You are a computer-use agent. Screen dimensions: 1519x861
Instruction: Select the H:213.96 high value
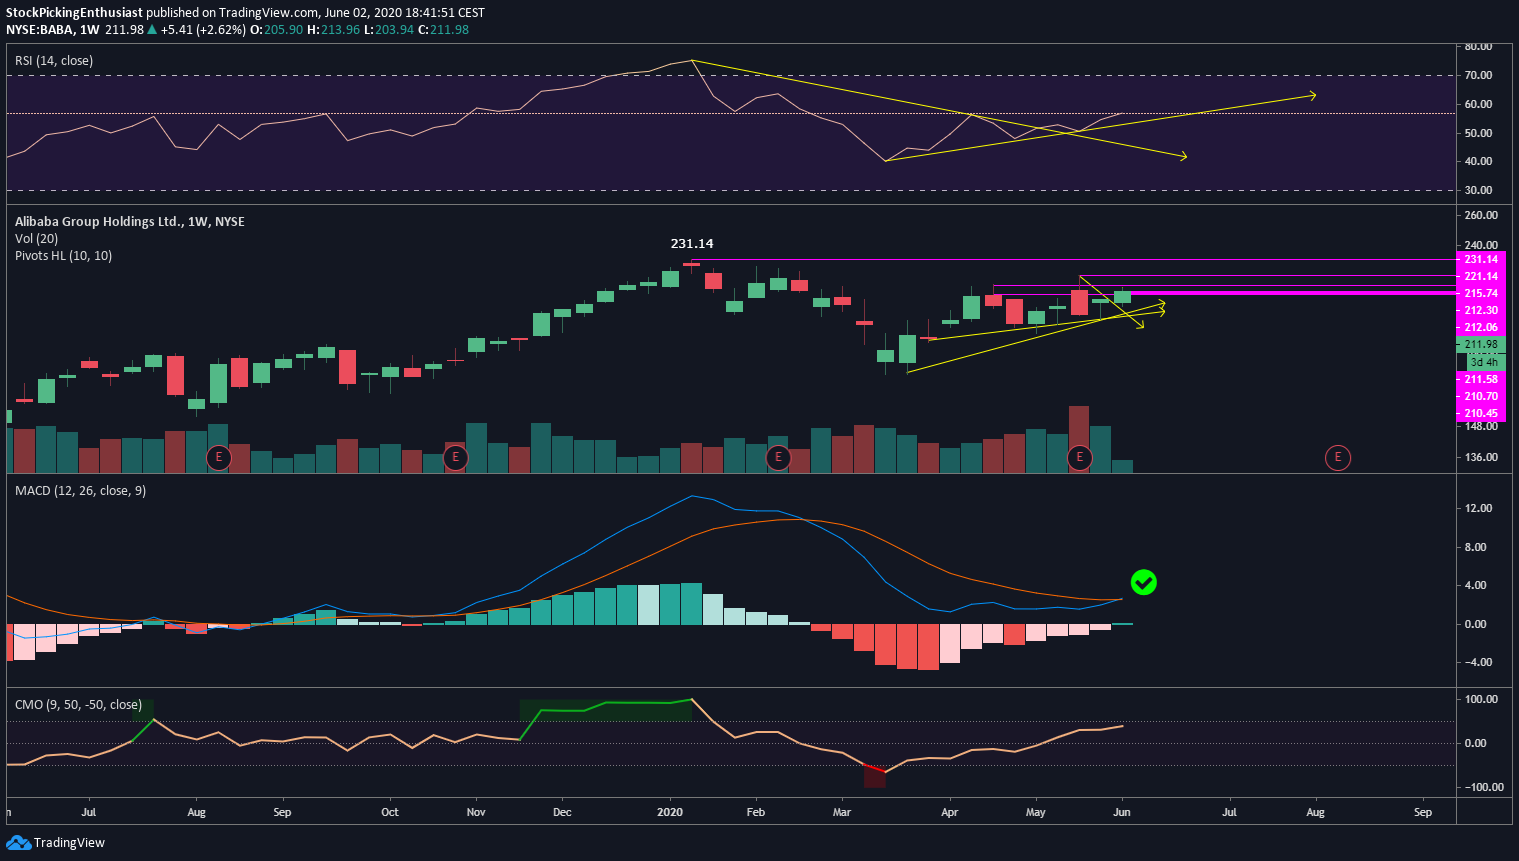click(333, 29)
